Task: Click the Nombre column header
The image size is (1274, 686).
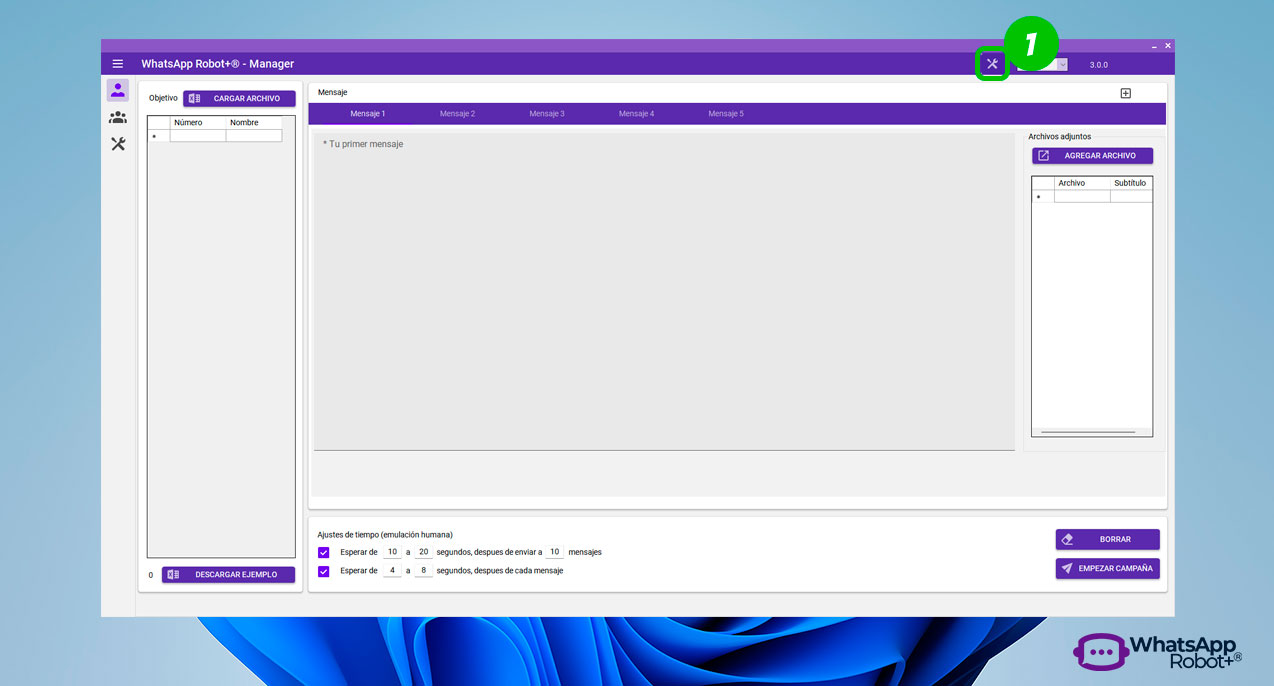Action: (254, 123)
